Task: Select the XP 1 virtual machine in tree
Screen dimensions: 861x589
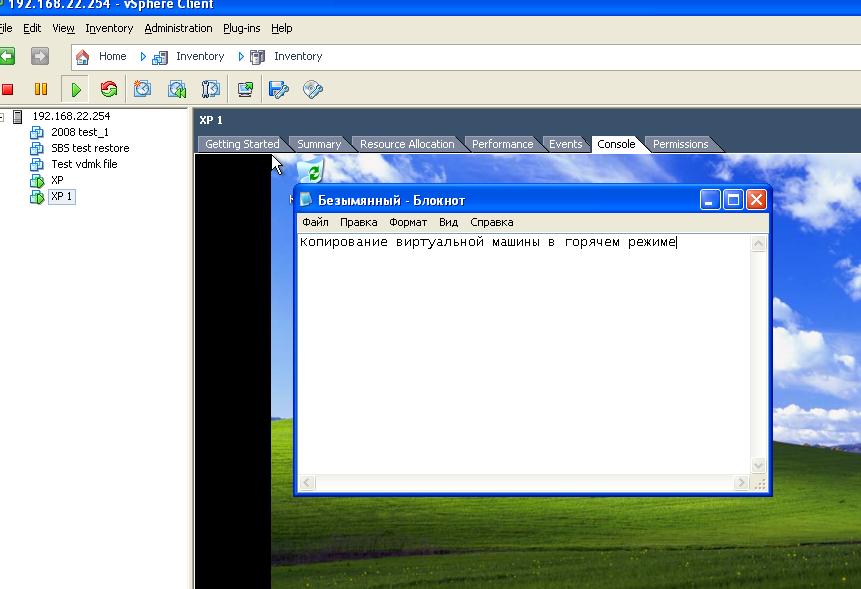Action: (x=61, y=196)
